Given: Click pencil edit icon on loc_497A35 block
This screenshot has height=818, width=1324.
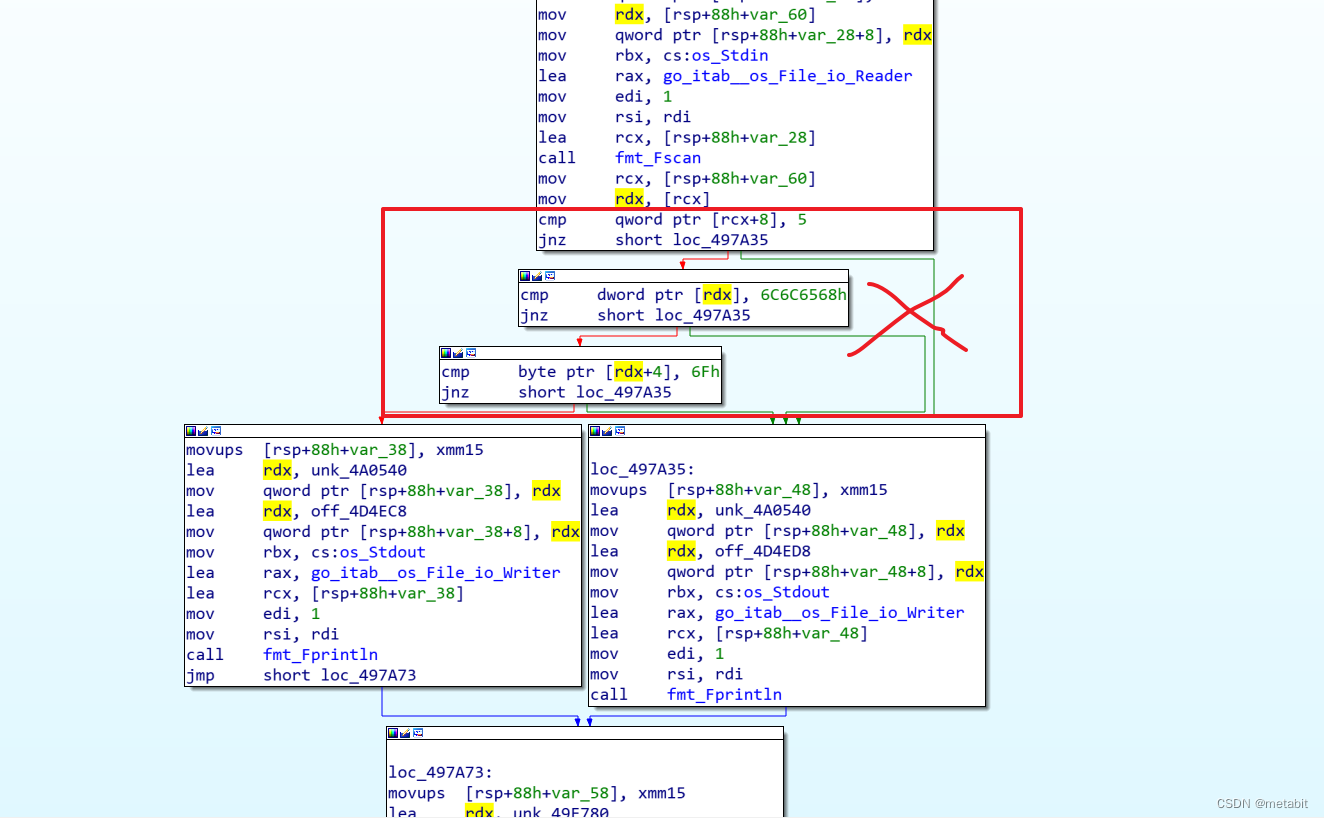Looking at the screenshot, I should 607,431.
